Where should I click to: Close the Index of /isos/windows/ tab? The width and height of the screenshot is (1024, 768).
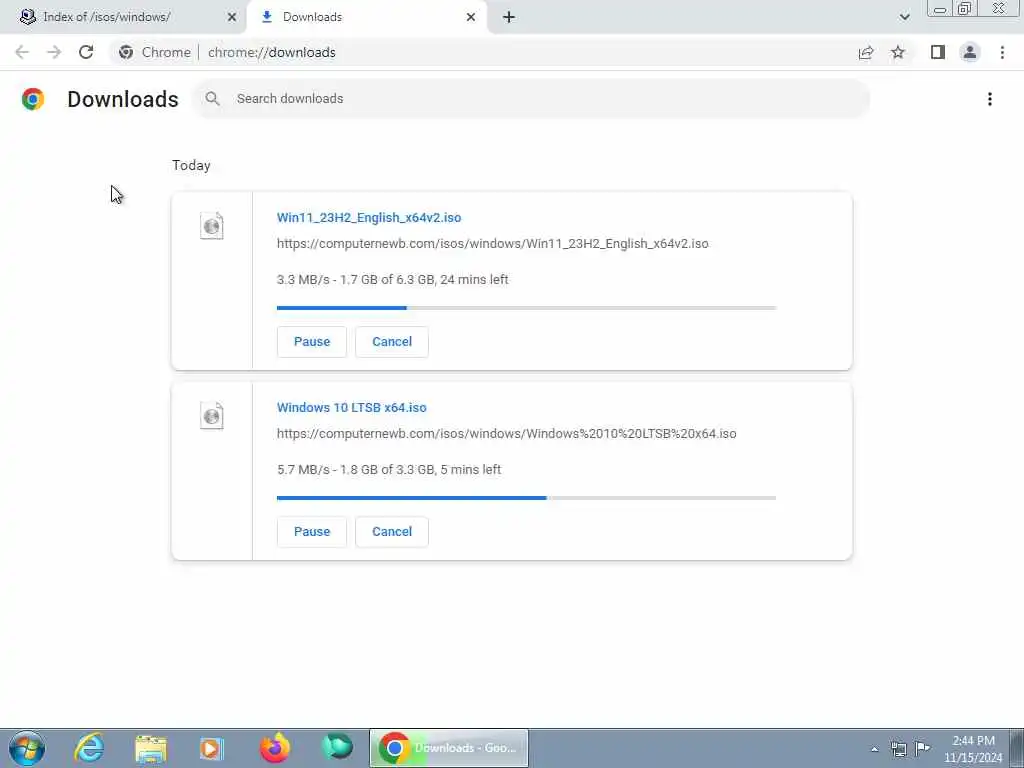[232, 17]
